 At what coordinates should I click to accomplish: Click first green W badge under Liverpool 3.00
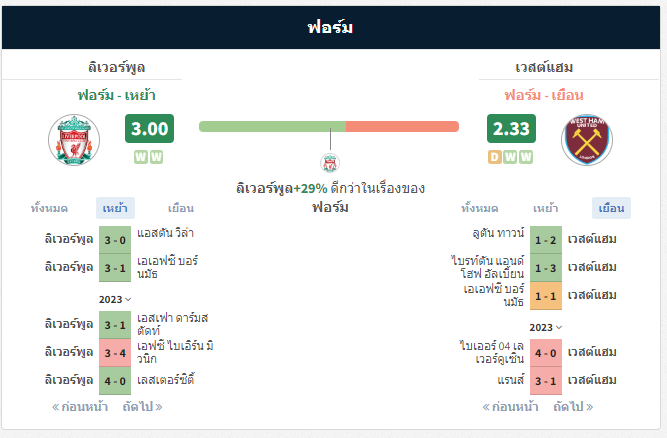(141, 157)
